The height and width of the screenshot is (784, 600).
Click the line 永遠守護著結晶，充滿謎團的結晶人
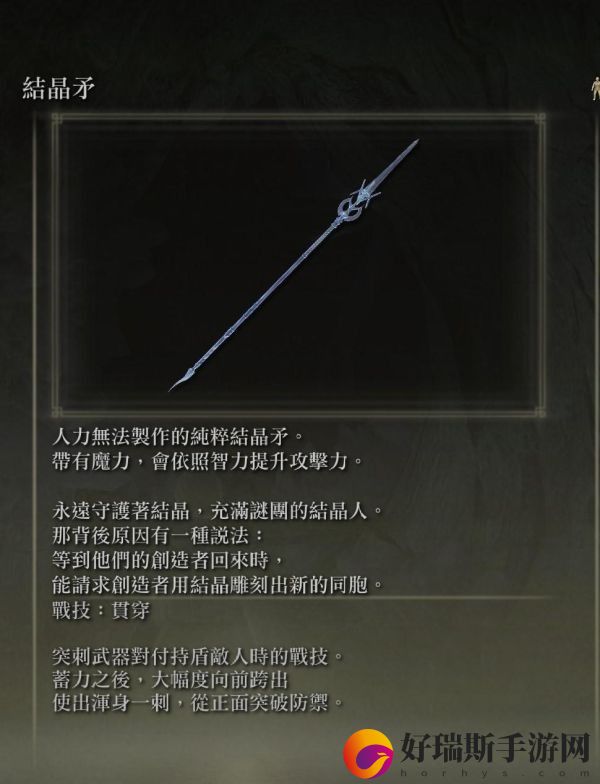click(218, 511)
